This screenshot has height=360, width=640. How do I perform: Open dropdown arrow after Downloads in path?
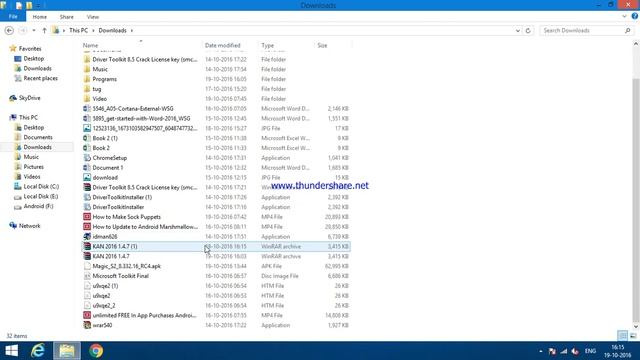[132, 31]
